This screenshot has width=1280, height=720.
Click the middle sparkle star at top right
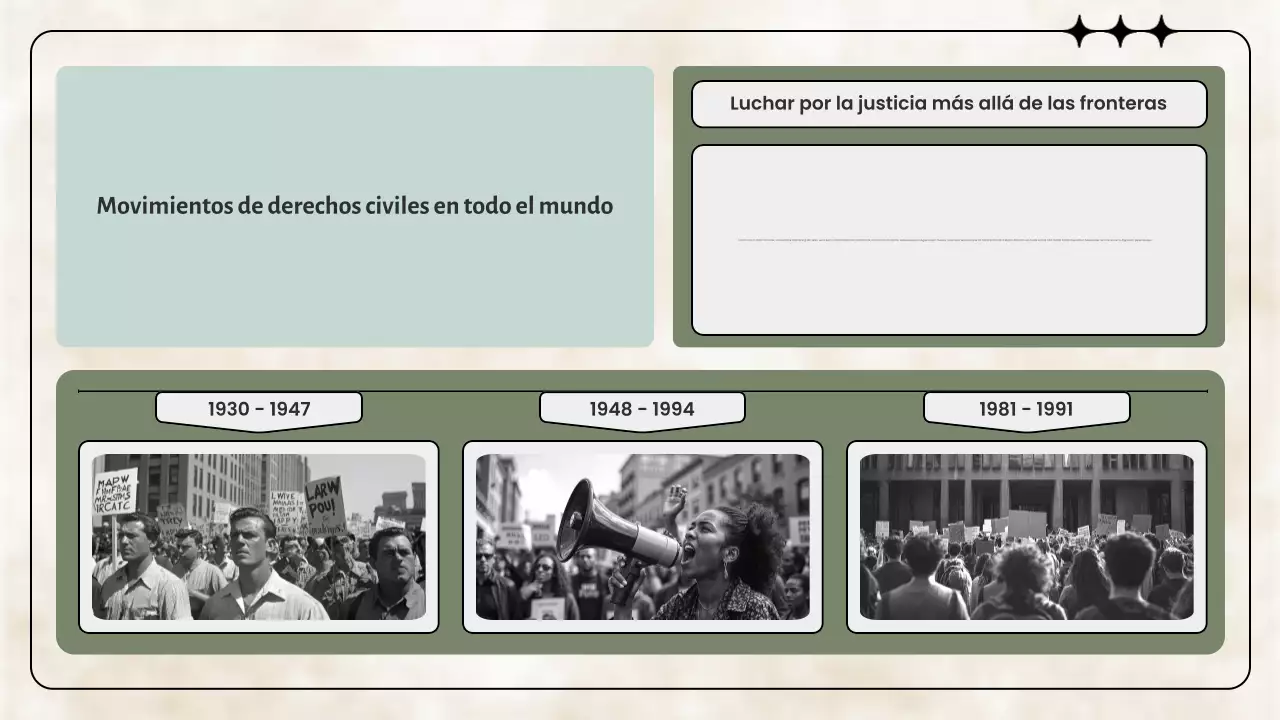tap(1120, 31)
